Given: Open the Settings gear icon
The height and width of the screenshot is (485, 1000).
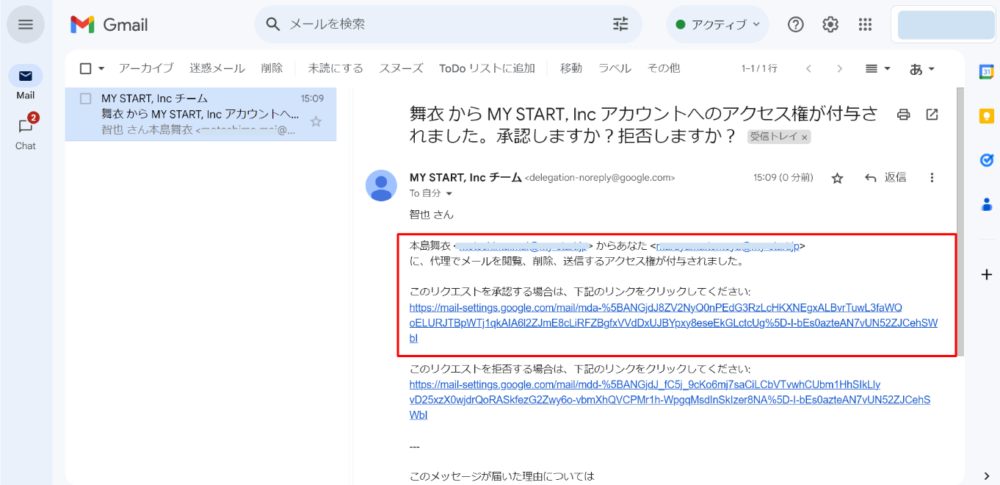Looking at the screenshot, I should [x=830, y=25].
